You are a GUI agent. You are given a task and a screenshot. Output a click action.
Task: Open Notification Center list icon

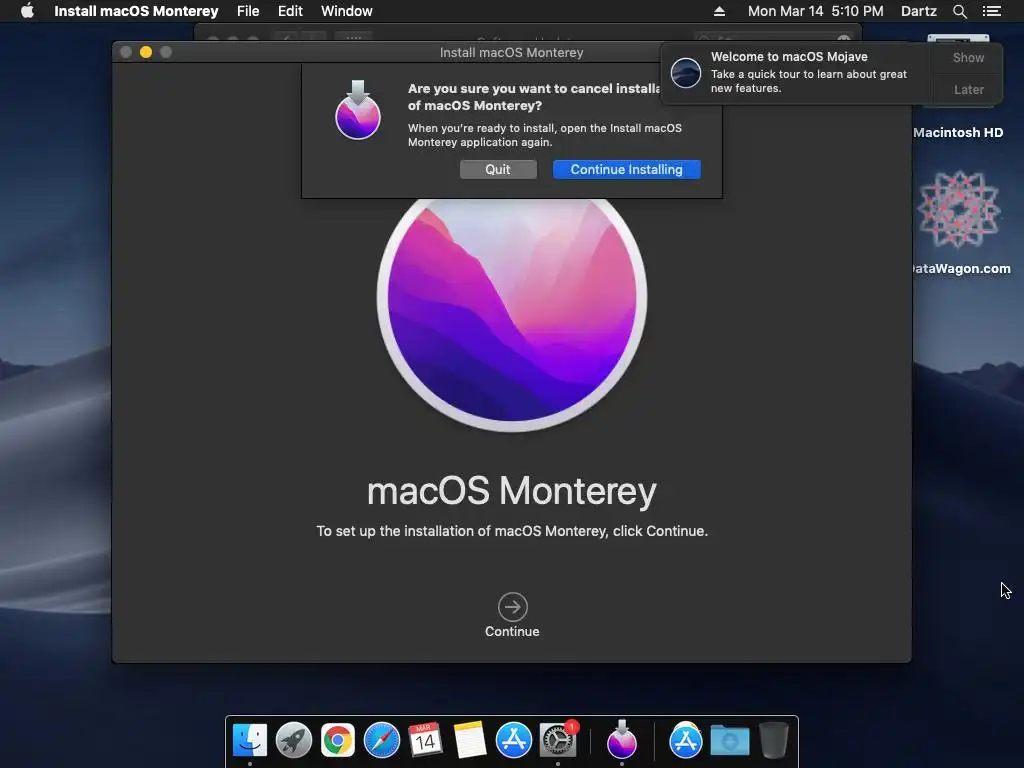991,11
